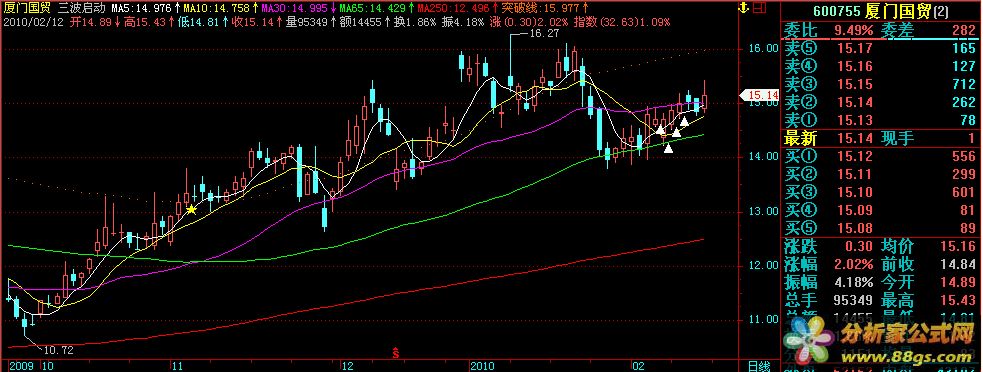Click the yellow anchor icon above the price axis
Viewport: 983px width, 372px height.
coord(744,8)
